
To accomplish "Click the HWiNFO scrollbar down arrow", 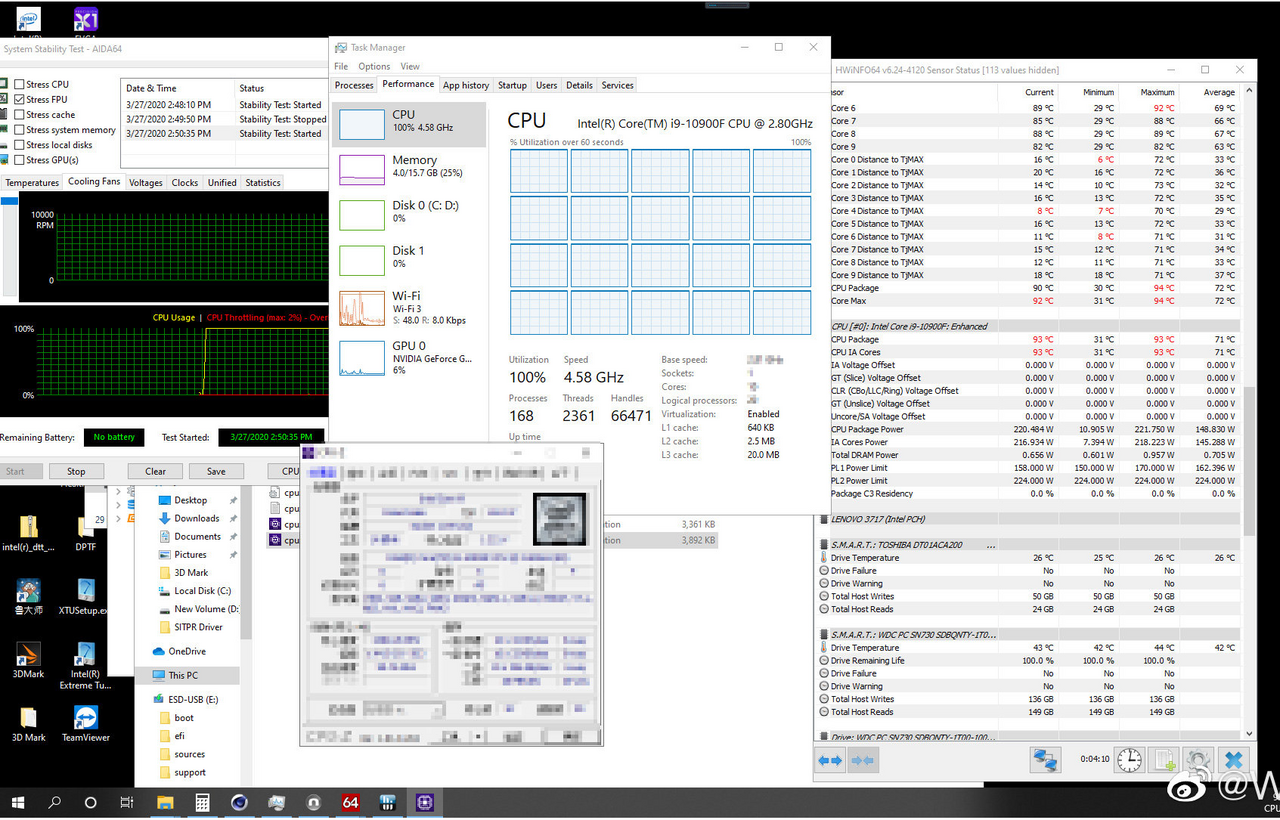I will coord(1250,736).
